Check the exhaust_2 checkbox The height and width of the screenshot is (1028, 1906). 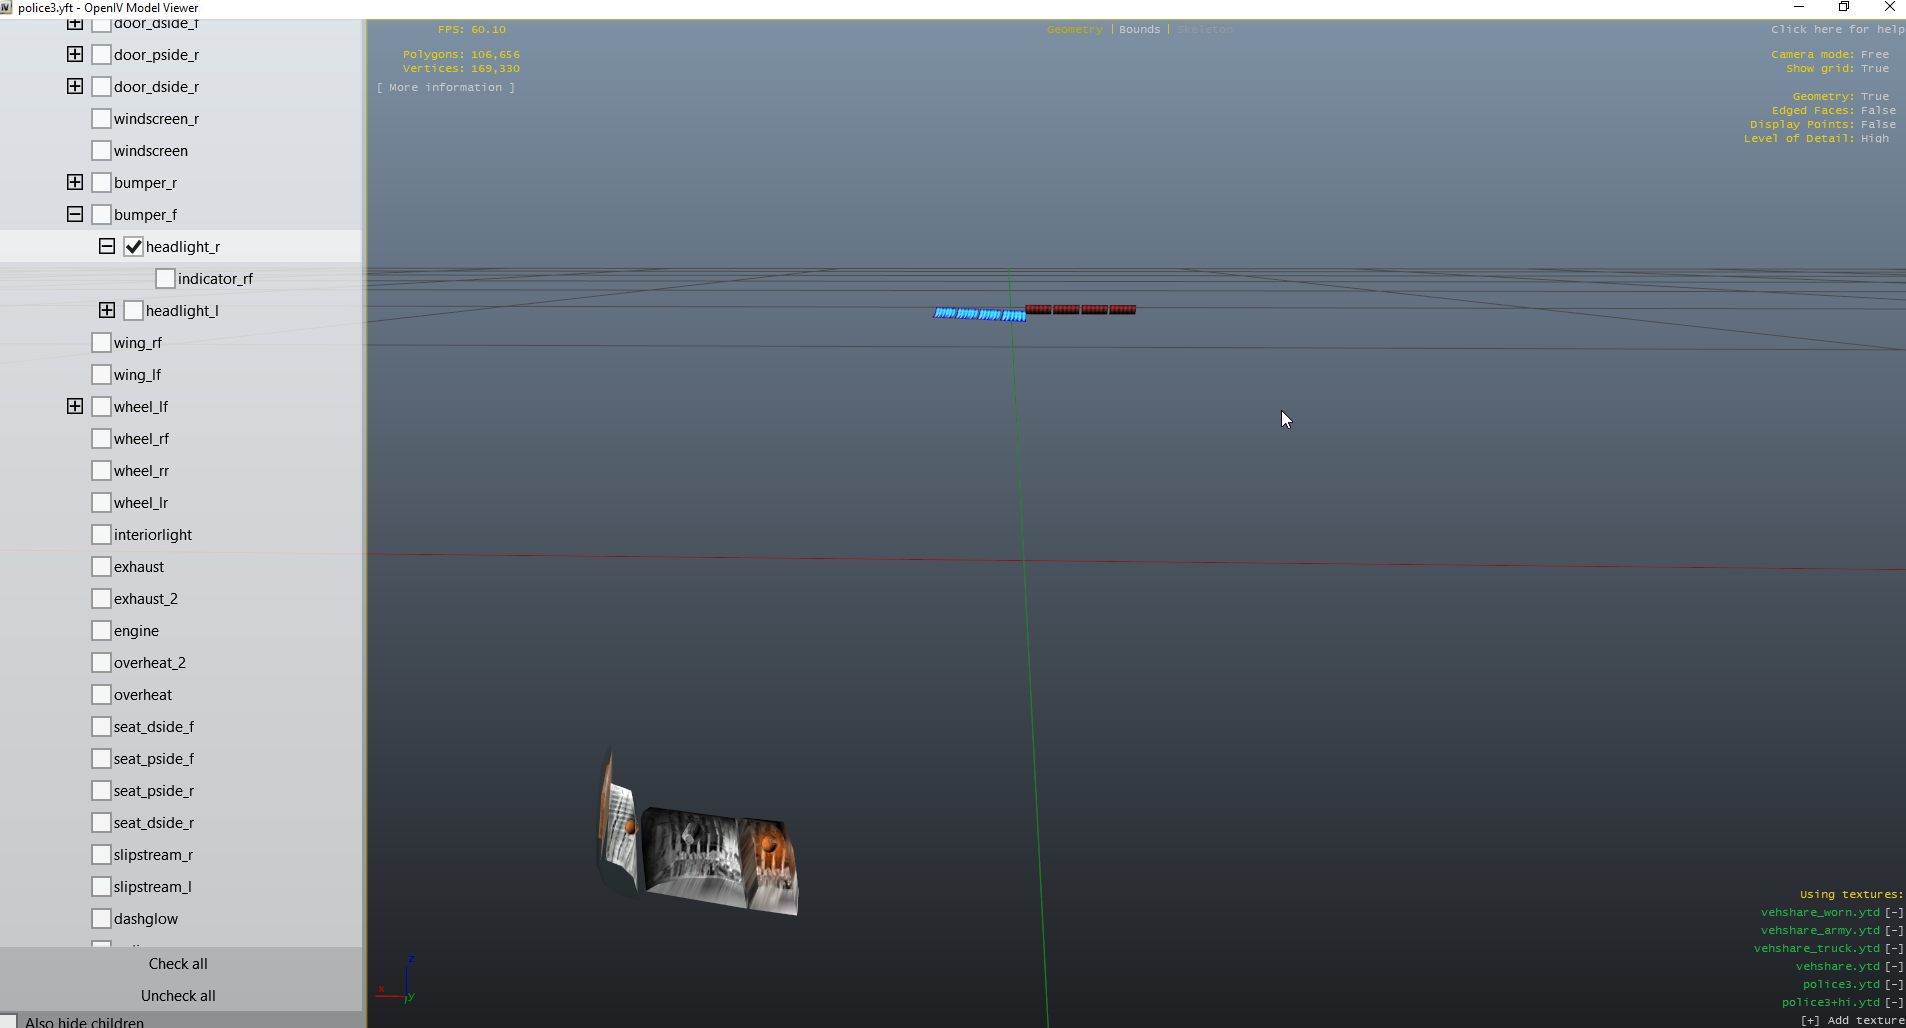click(101, 598)
